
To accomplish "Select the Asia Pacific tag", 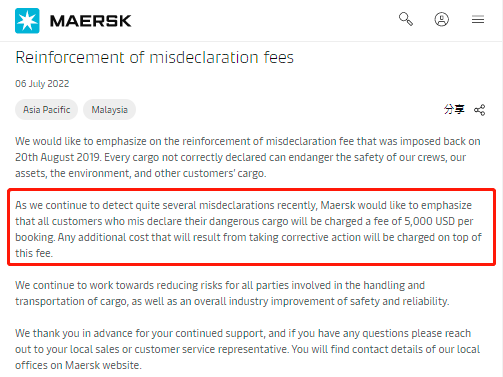I will coord(46,109).
